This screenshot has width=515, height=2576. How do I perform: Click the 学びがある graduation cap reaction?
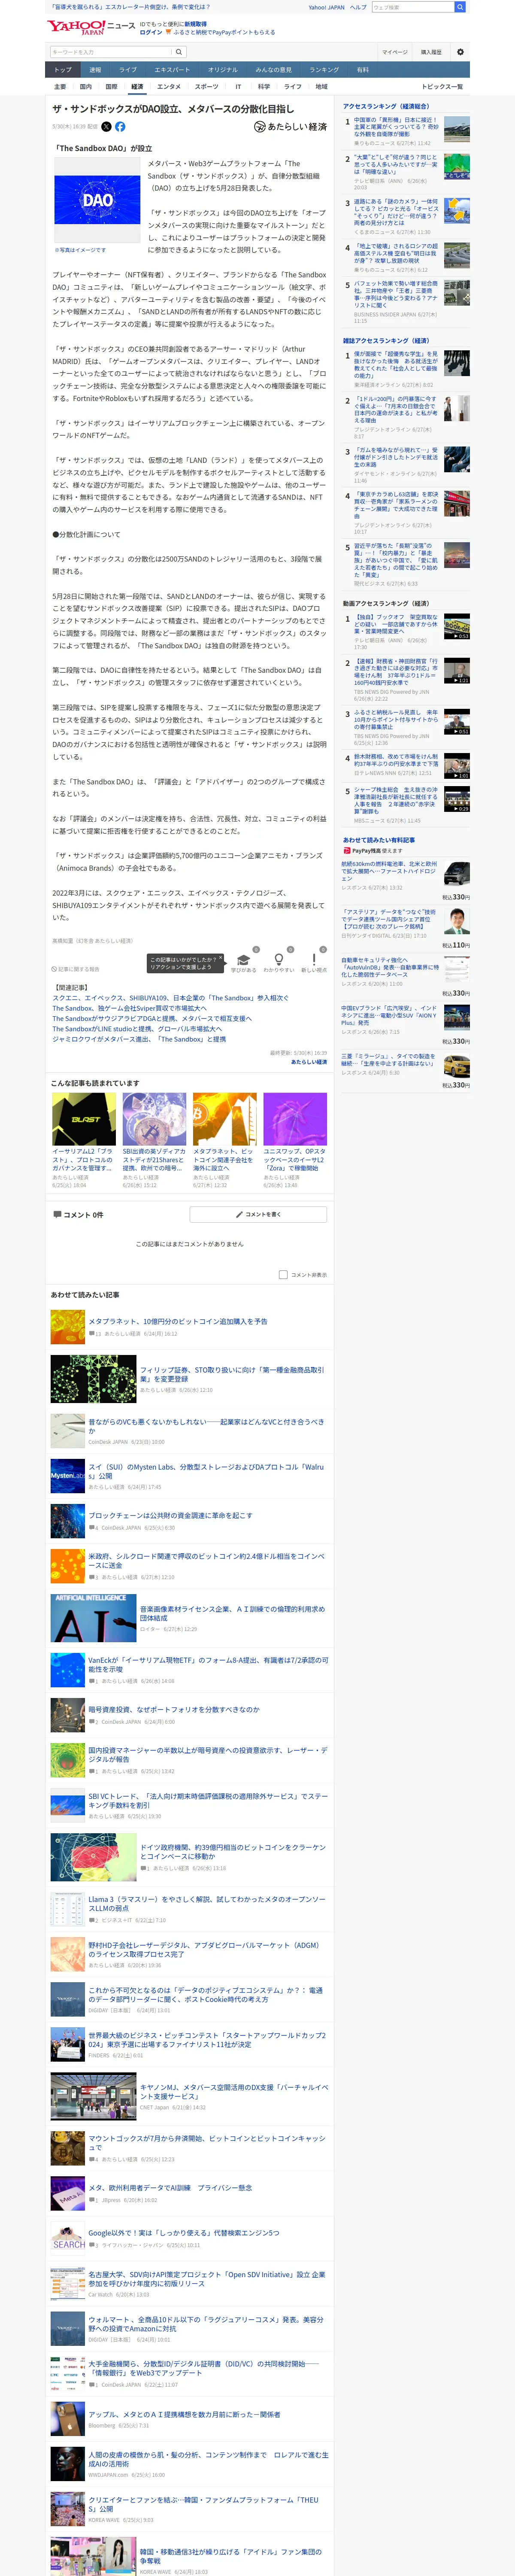[x=243, y=959]
